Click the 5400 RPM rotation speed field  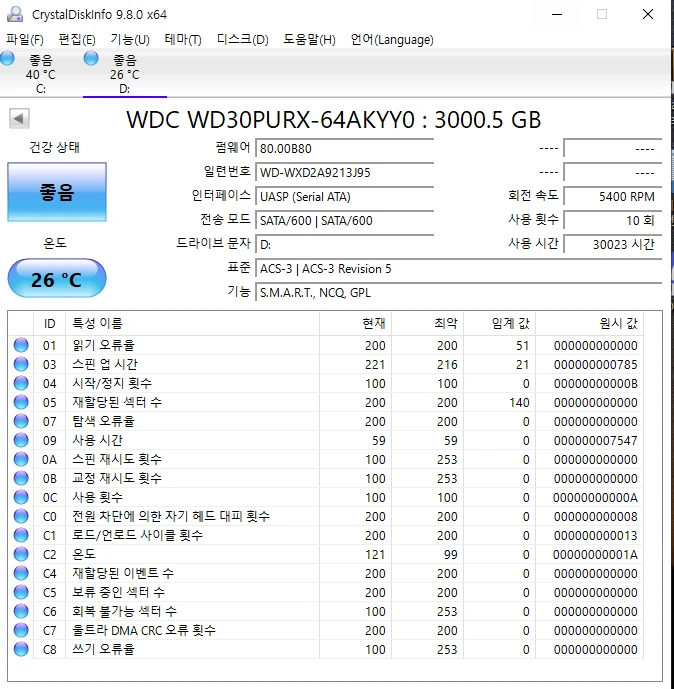point(613,196)
